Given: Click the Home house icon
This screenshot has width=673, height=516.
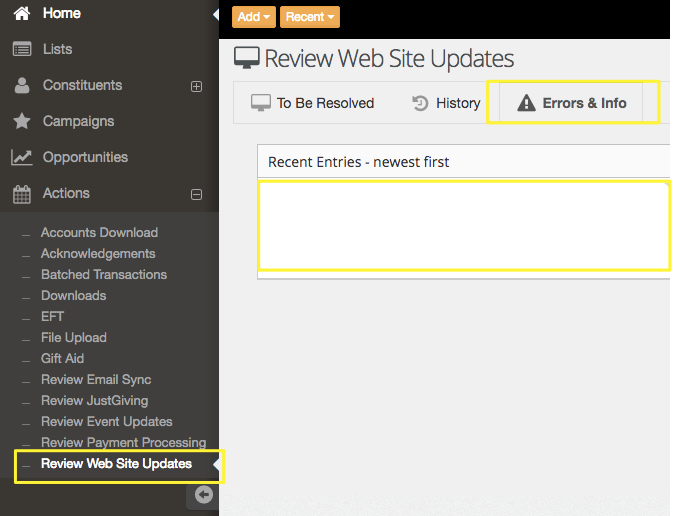Looking at the screenshot, I should [x=21, y=14].
